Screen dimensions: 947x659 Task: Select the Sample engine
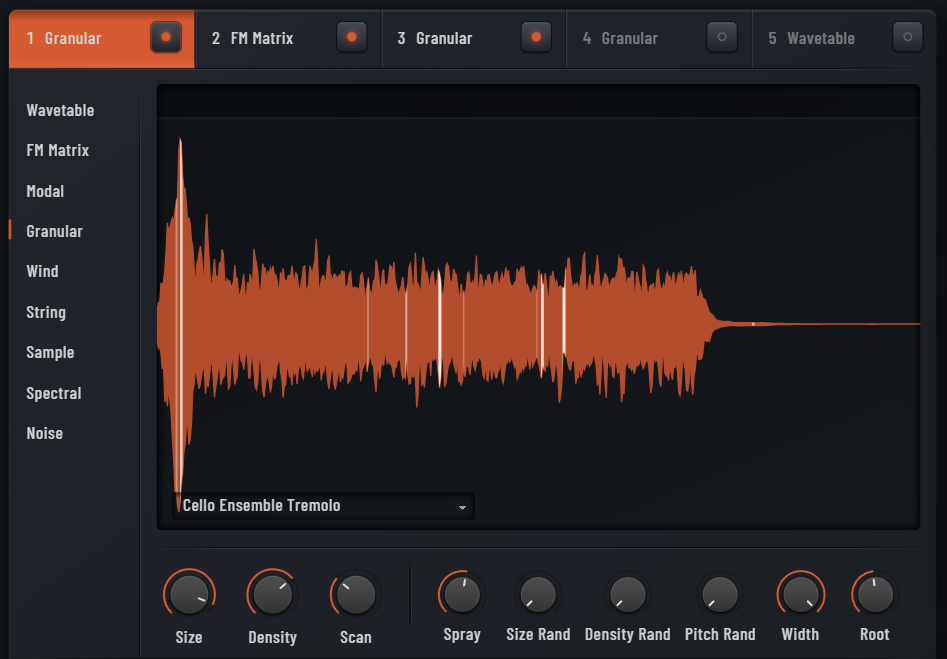pos(50,352)
